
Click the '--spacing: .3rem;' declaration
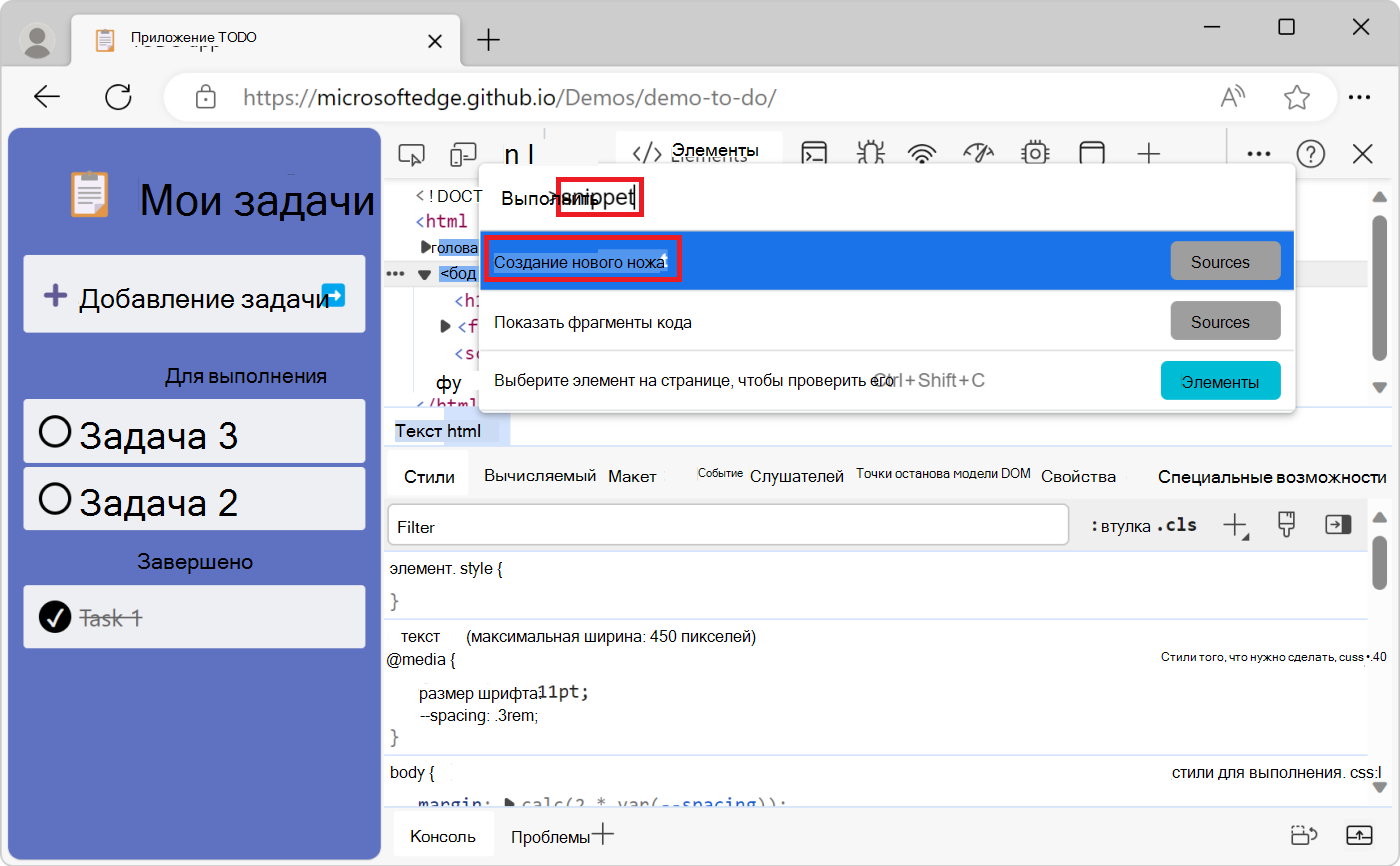click(479, 715)
